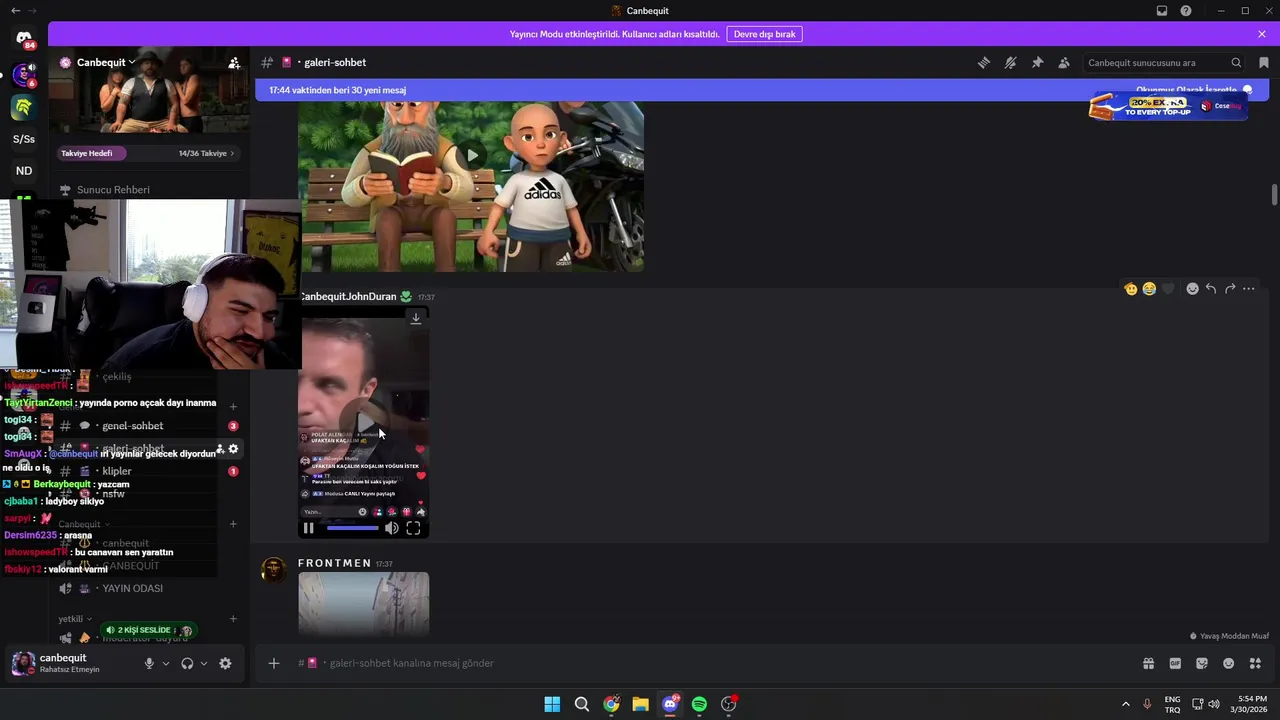Open gift Nitro icon in message bar
Image resolution: width=1280 pixels, height=720 pixels.
[x=1149, y=663]
